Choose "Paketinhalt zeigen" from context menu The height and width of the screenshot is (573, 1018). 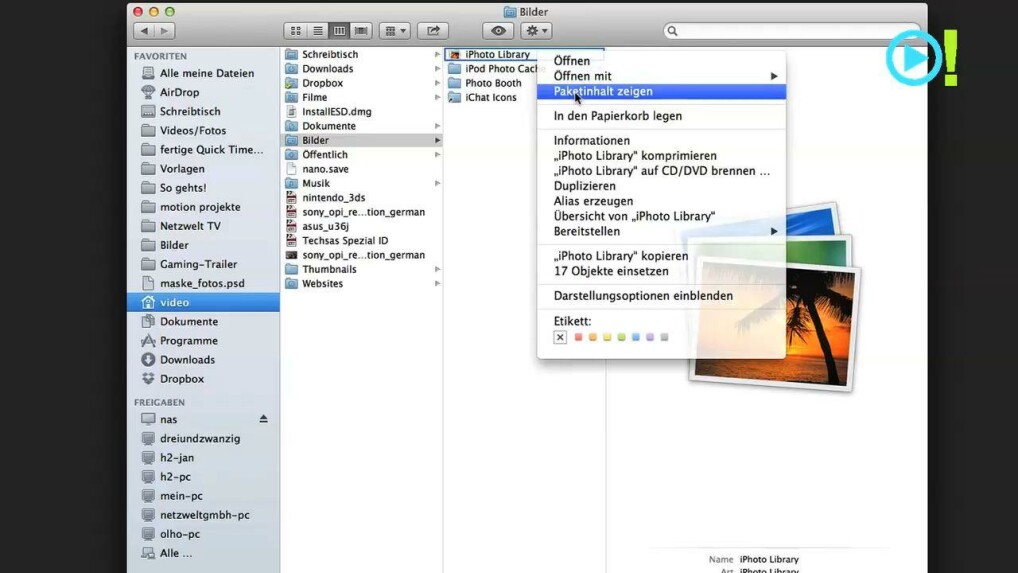(603, 91)
